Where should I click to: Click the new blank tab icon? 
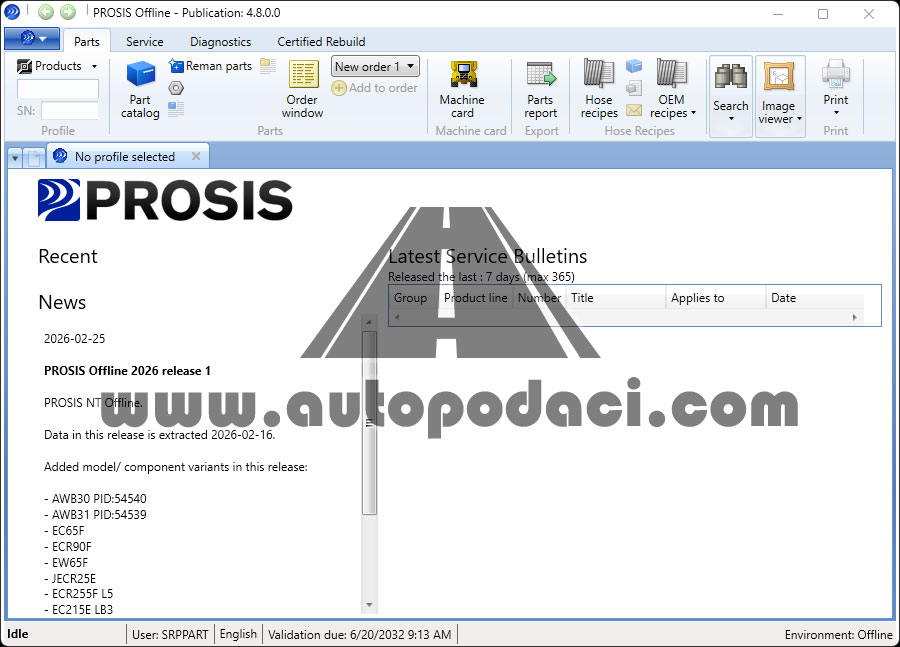coord(34,157)
